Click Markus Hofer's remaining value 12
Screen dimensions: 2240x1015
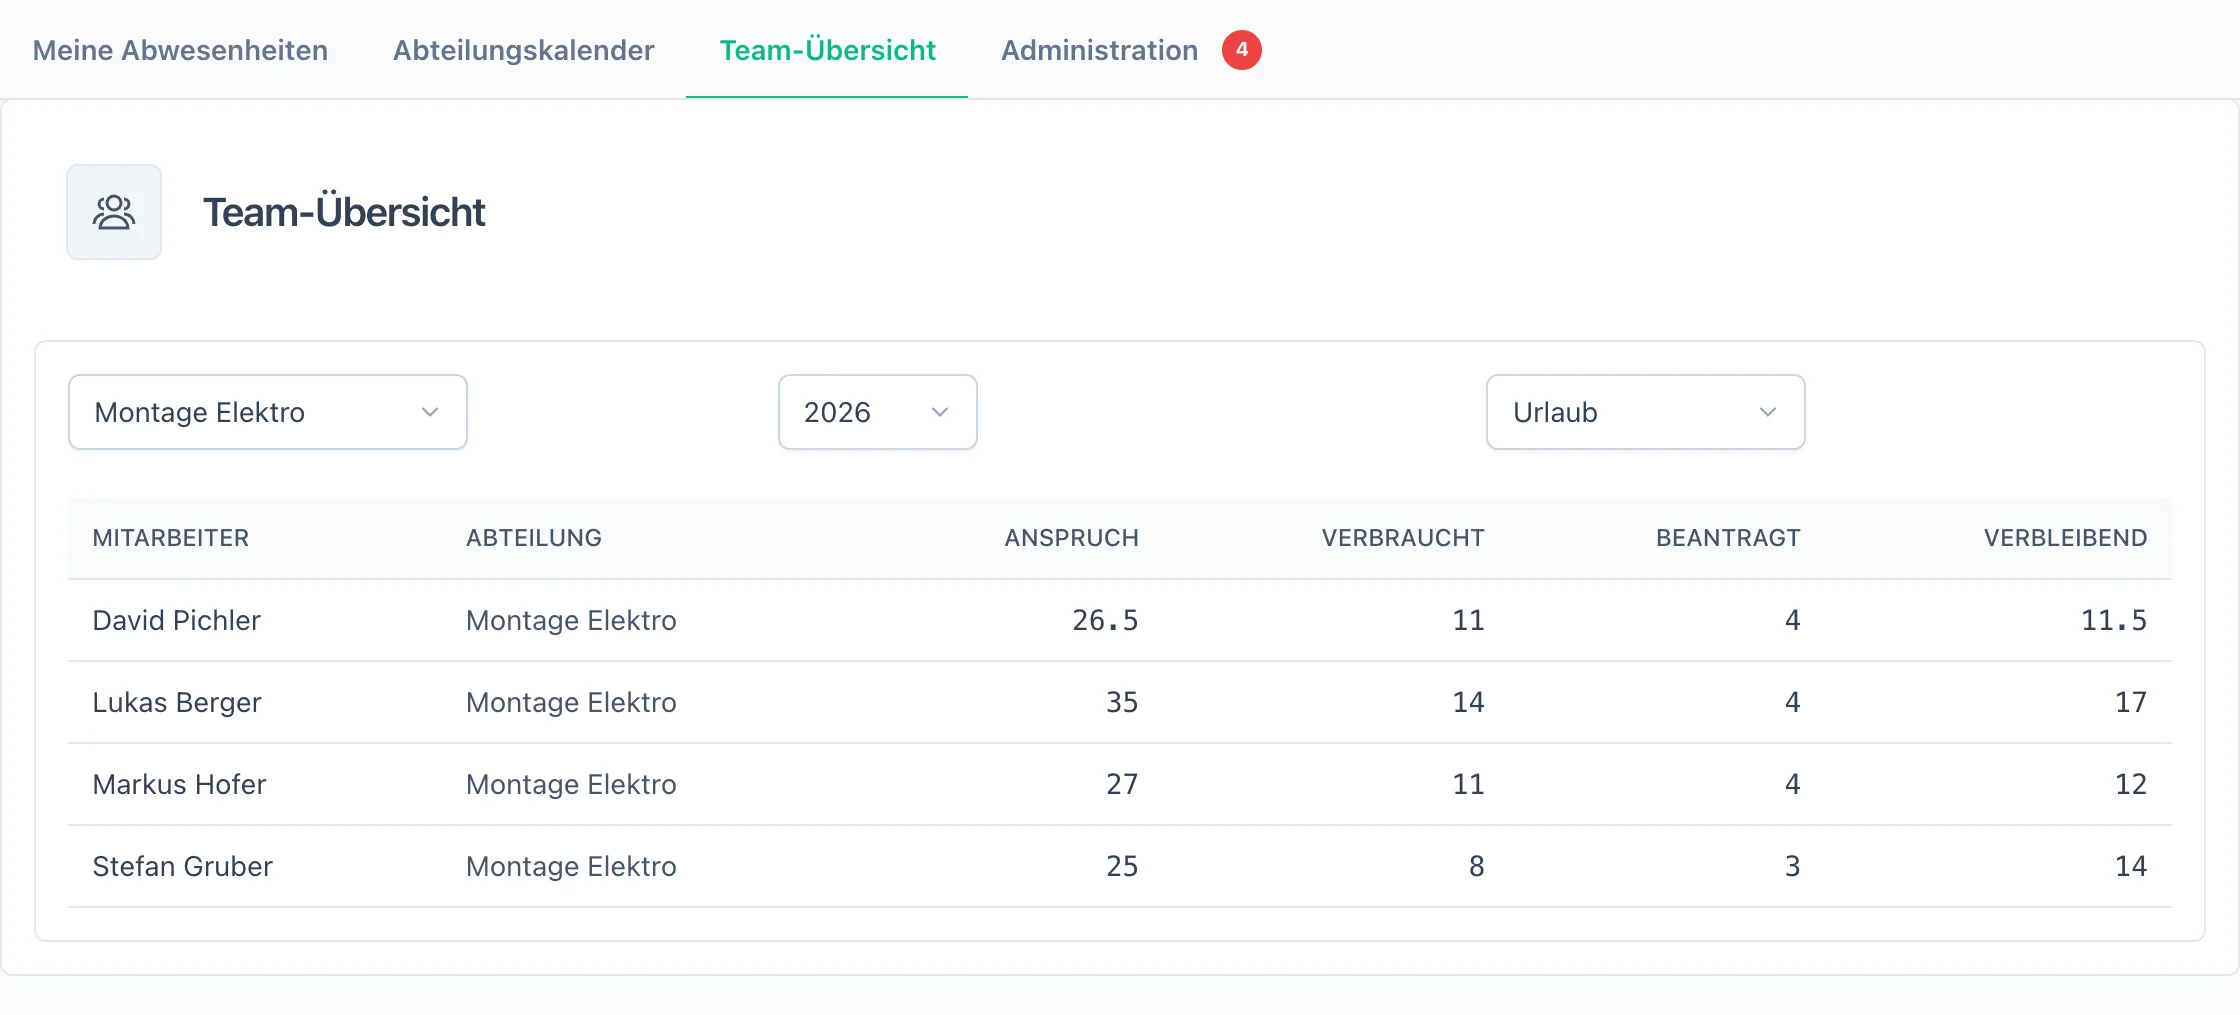coord(2131,785)
